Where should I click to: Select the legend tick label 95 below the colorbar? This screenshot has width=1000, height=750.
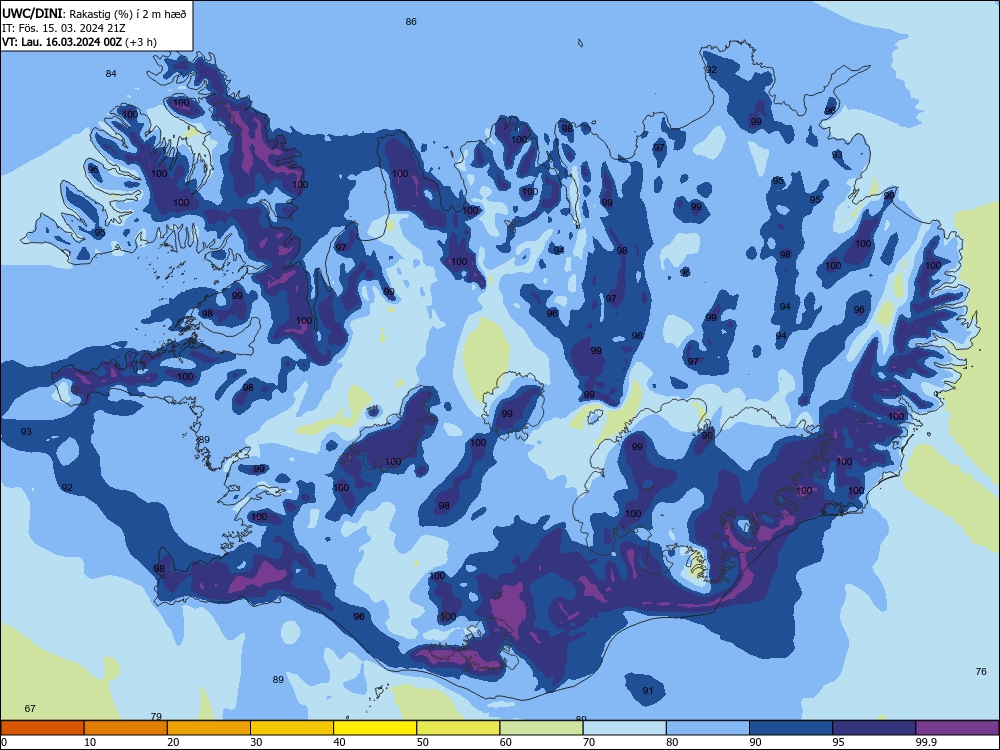[x=839, y=742]
